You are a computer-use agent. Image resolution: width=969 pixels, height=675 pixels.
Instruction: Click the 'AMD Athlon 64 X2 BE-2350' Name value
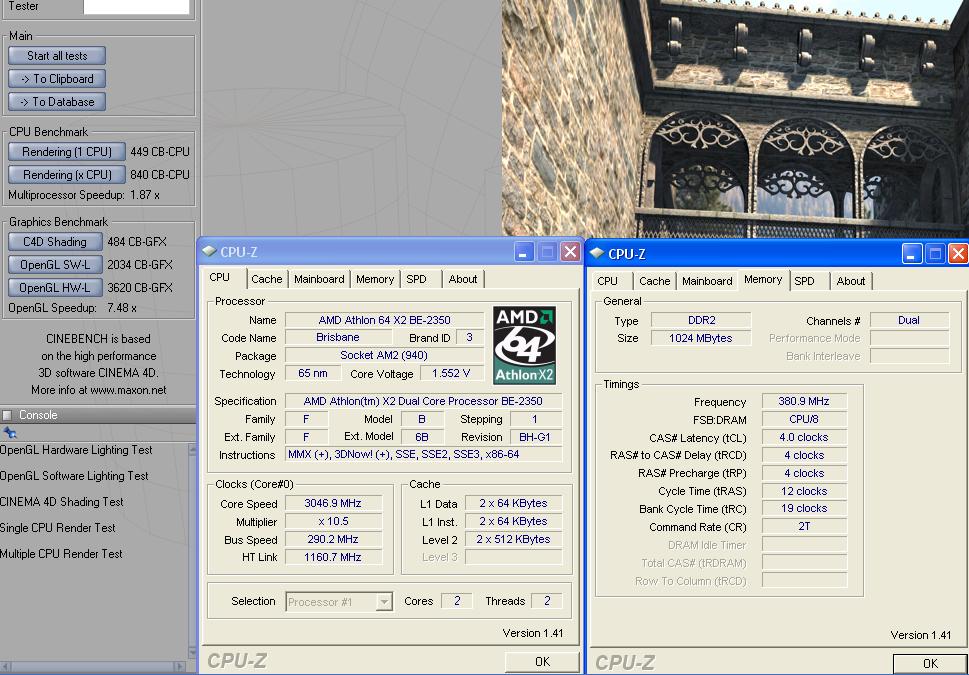[384, 320]
